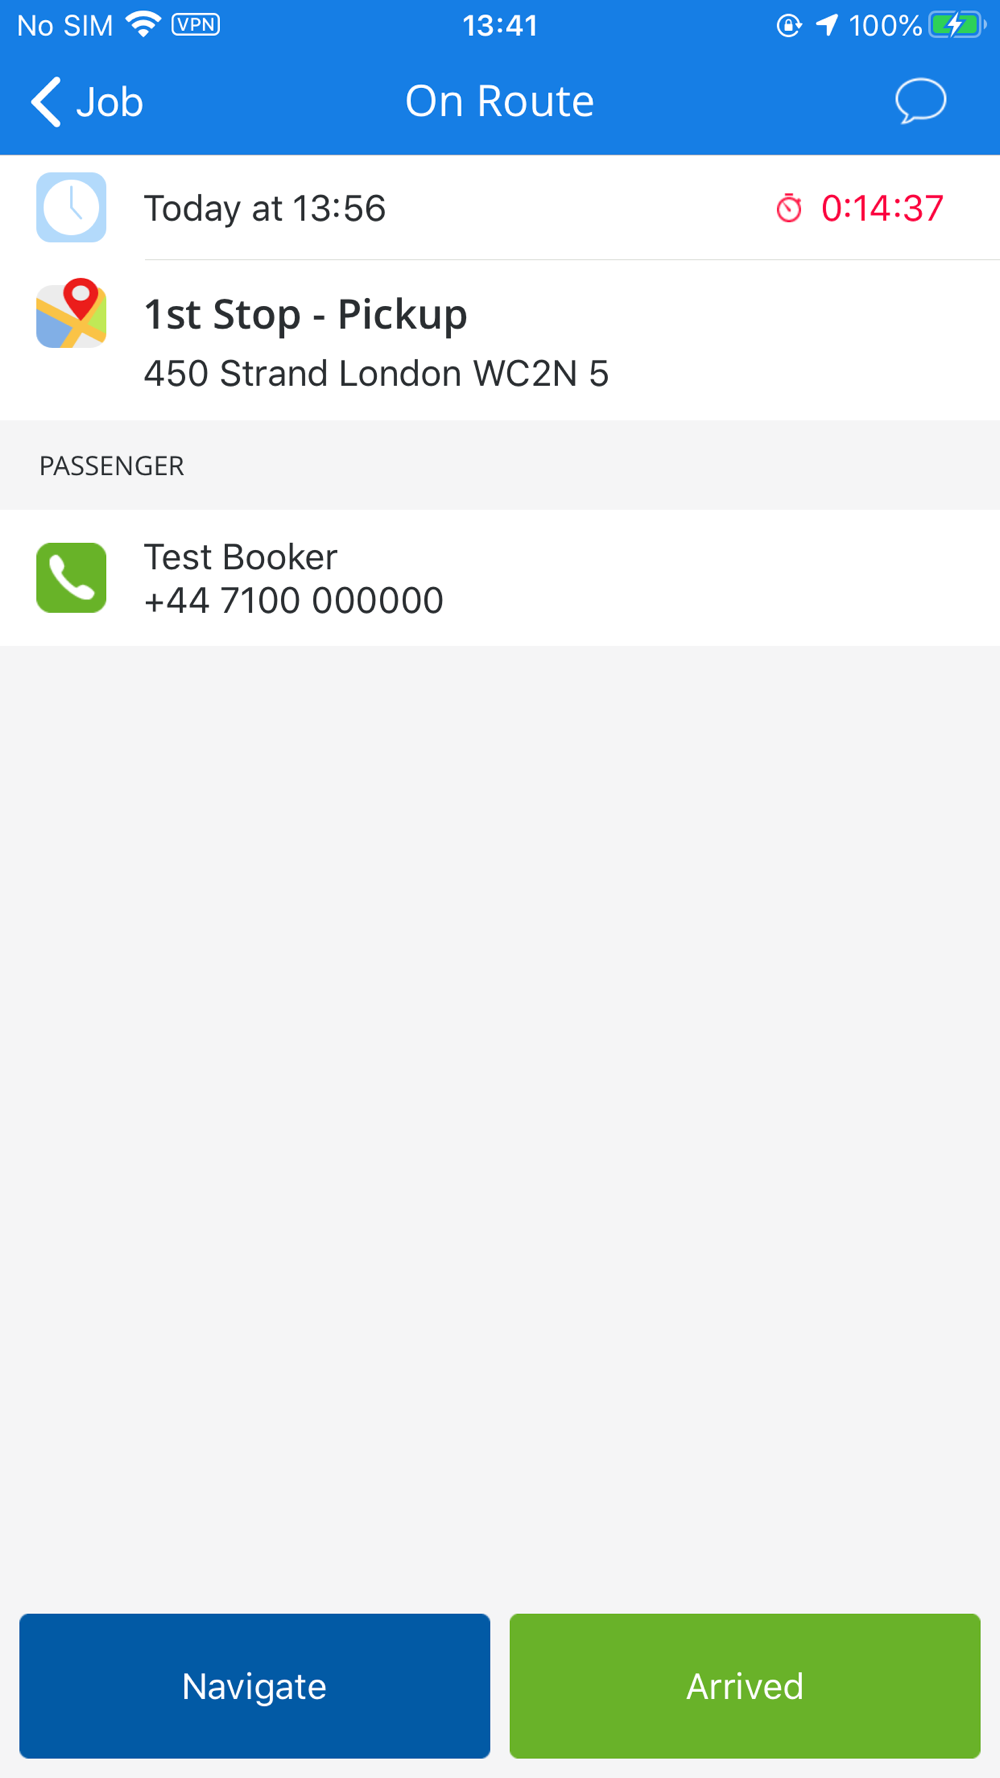Tap the battery charging icon
This screenshot has height=1778, width=1000.
tap(956, 25)
